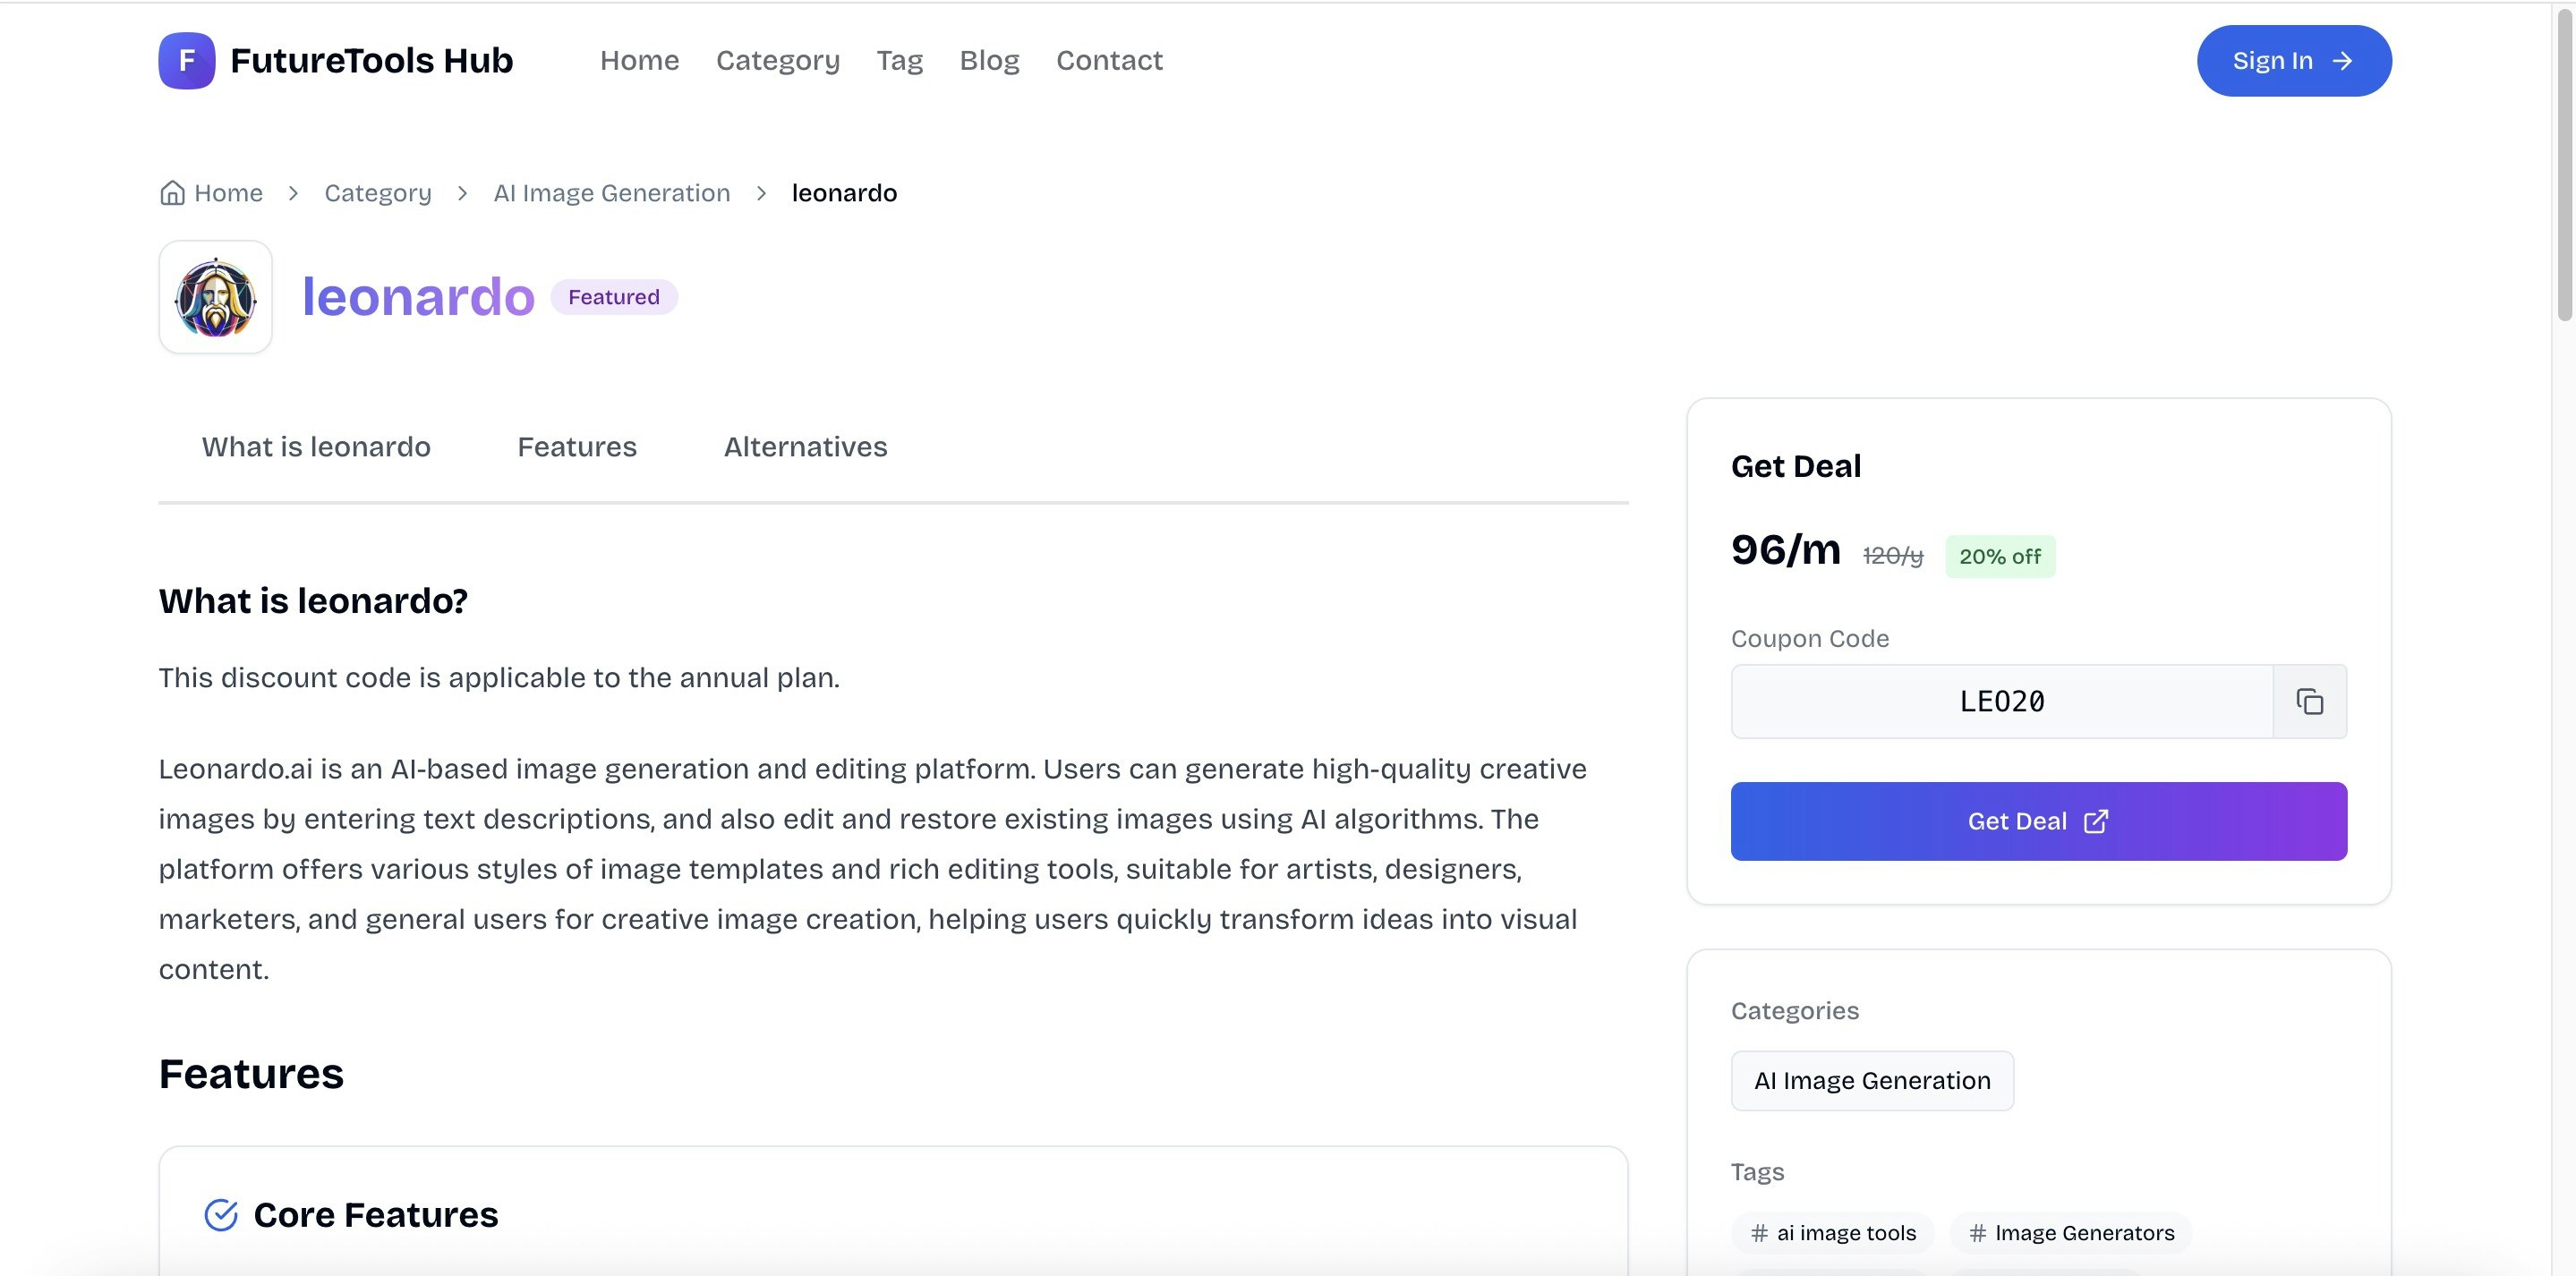Image resolution: width=2576 pixels, height=1276 pixels.
Task: Switch to the Features tab
Action: [576, 447]
